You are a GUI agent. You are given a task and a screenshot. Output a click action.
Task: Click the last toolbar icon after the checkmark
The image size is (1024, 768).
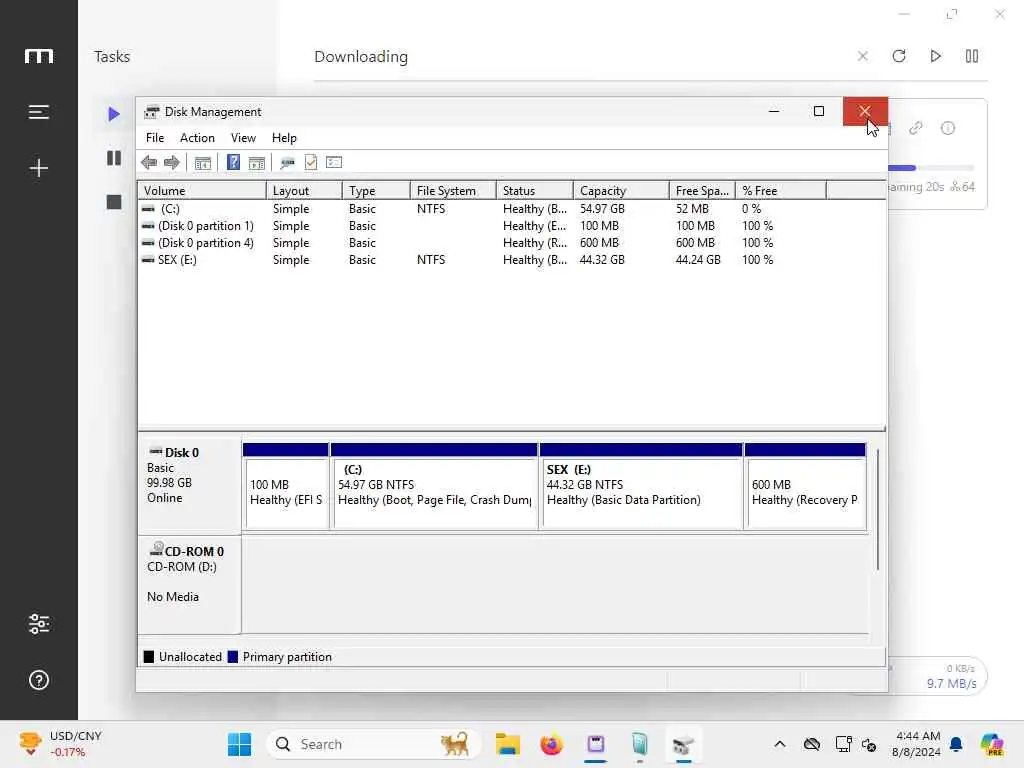click(334, 162)
